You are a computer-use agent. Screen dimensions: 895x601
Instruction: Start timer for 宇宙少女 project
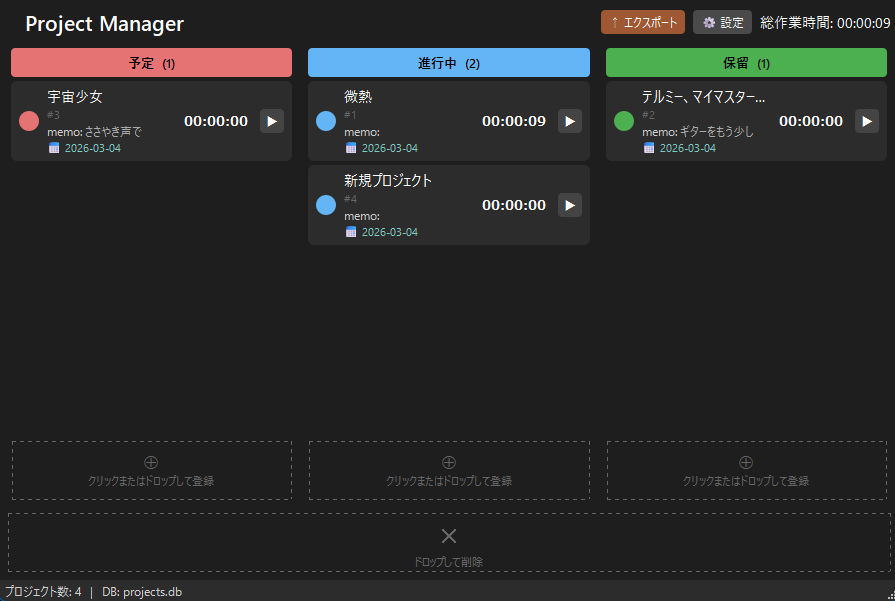click(x=272, y=121)
